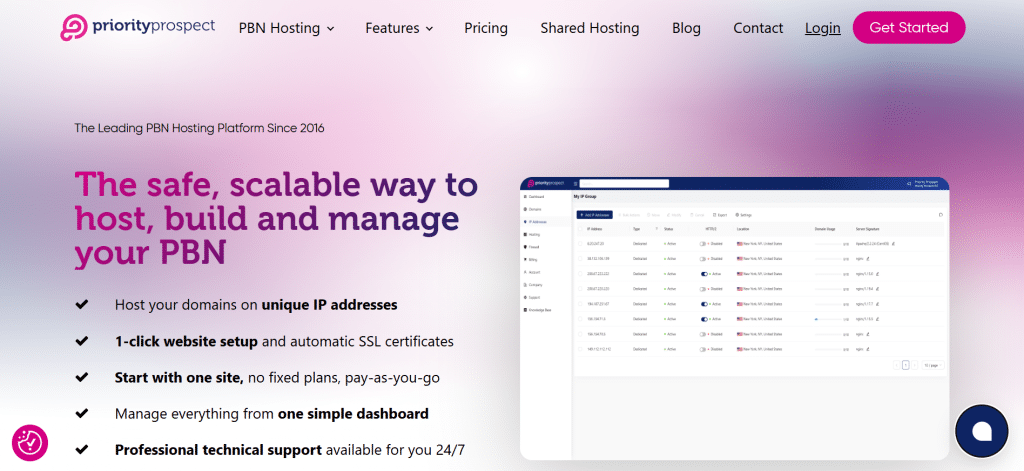The image size is (1024, 471).
Task: Click the domain usage bar for 149.112.112.112
Action: [x=828, y=349]
